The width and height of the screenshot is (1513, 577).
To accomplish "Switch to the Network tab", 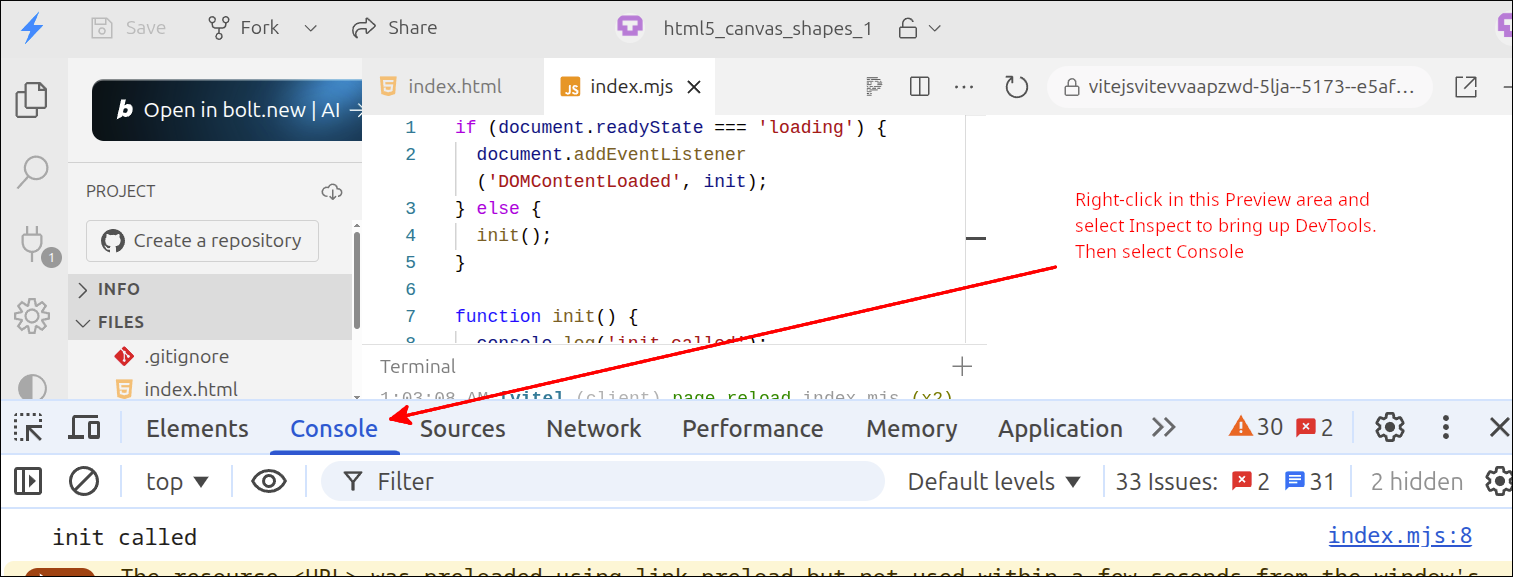I will (x=593, y=428).
